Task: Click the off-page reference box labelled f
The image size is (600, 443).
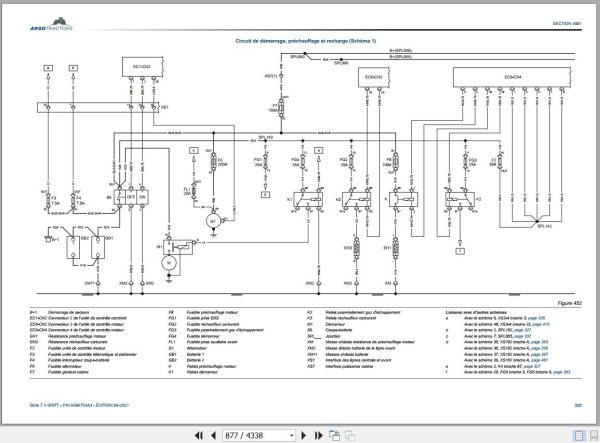Action: click(x=460, y=251)
